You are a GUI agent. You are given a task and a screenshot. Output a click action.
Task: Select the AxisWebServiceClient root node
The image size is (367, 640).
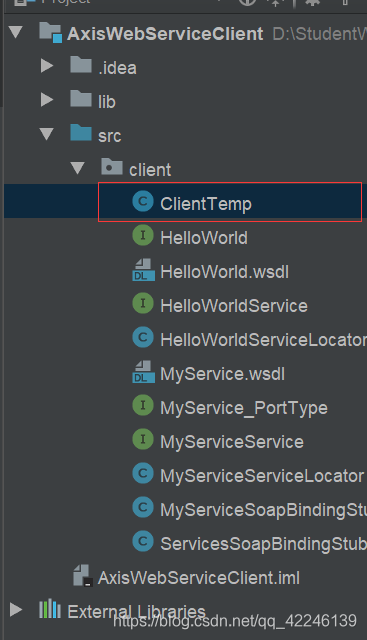click(x=165, y=34)
